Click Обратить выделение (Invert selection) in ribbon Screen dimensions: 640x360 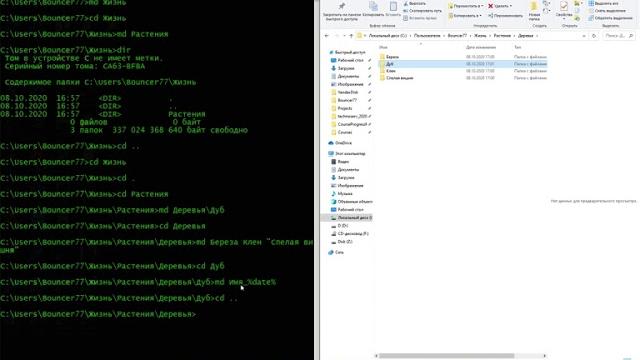click(x=611, y=18)
